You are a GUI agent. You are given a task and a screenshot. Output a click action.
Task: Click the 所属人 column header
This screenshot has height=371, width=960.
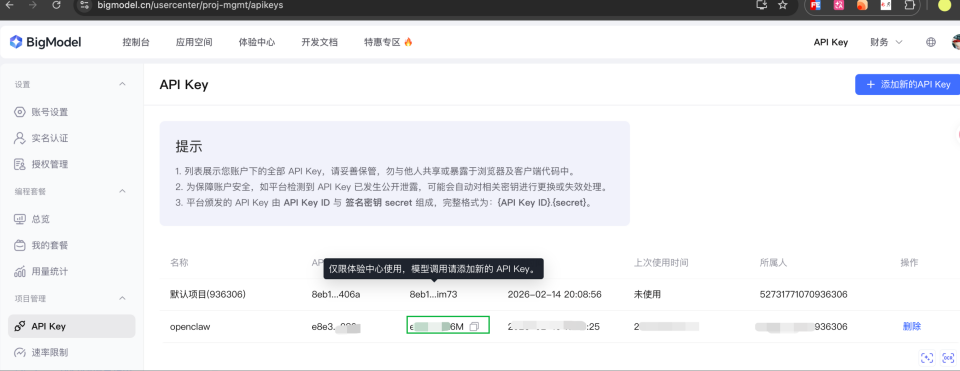pos(773,263)
